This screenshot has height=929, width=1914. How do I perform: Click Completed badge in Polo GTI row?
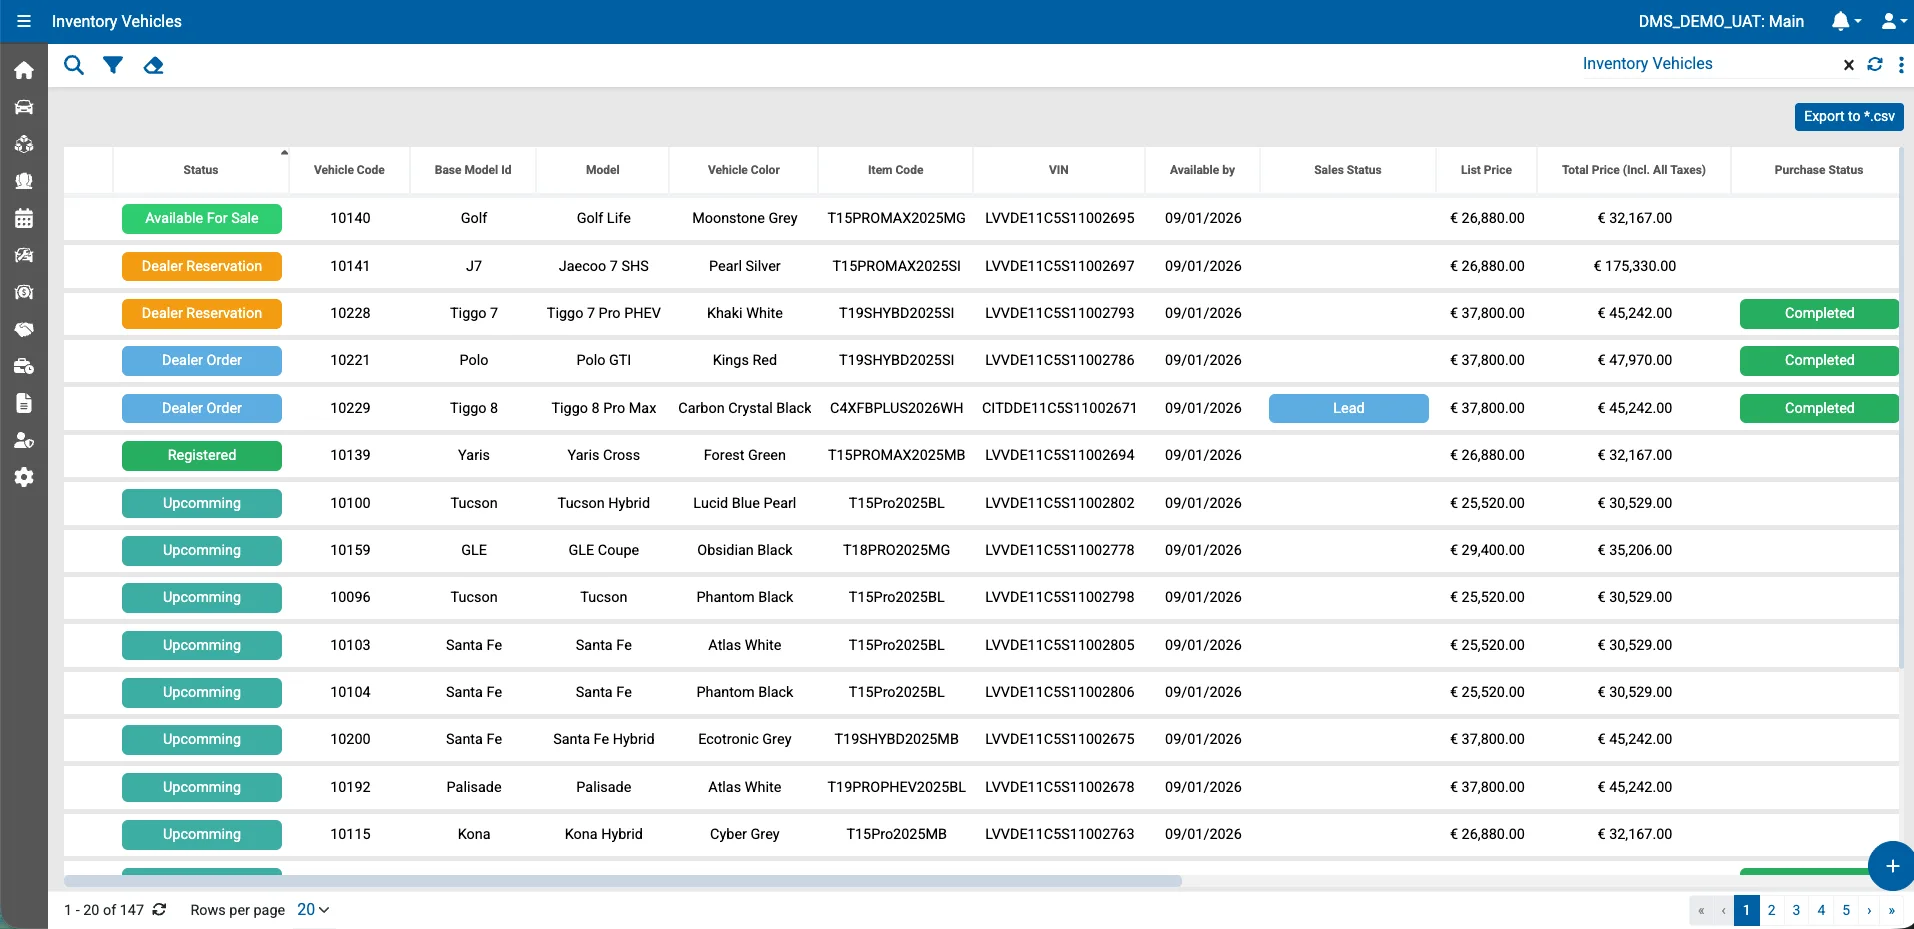(x=1819, y=360)
